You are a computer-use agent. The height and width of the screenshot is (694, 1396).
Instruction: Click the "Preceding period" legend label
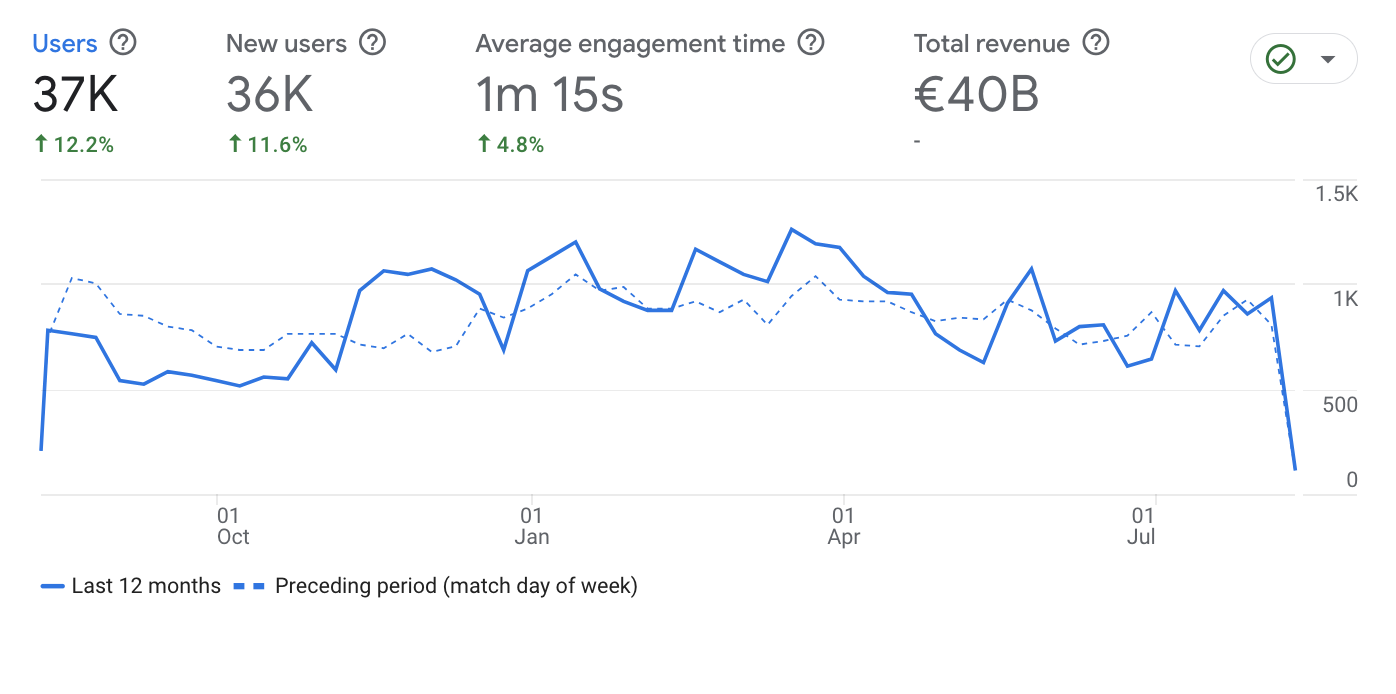point(456,586)
